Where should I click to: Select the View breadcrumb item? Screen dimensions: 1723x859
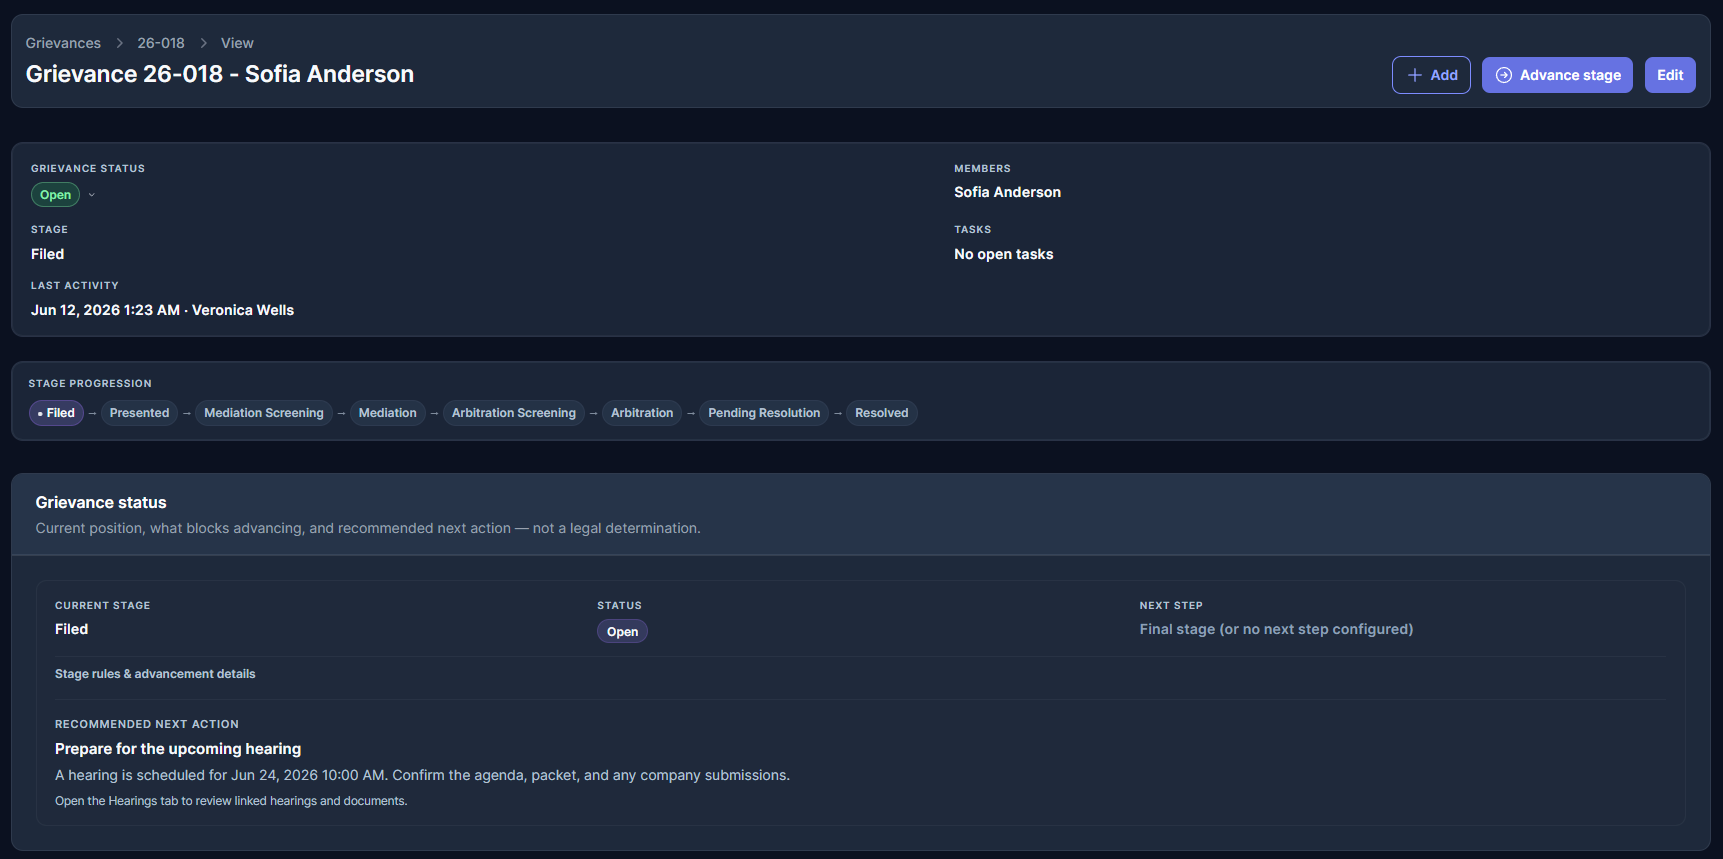click(237, 43)
